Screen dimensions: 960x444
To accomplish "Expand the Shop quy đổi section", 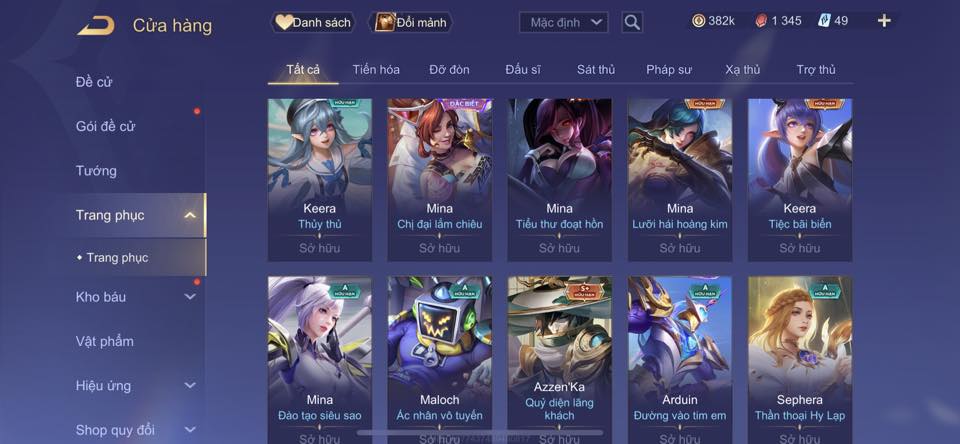I will pyautogui.click(x=190, y=430).
